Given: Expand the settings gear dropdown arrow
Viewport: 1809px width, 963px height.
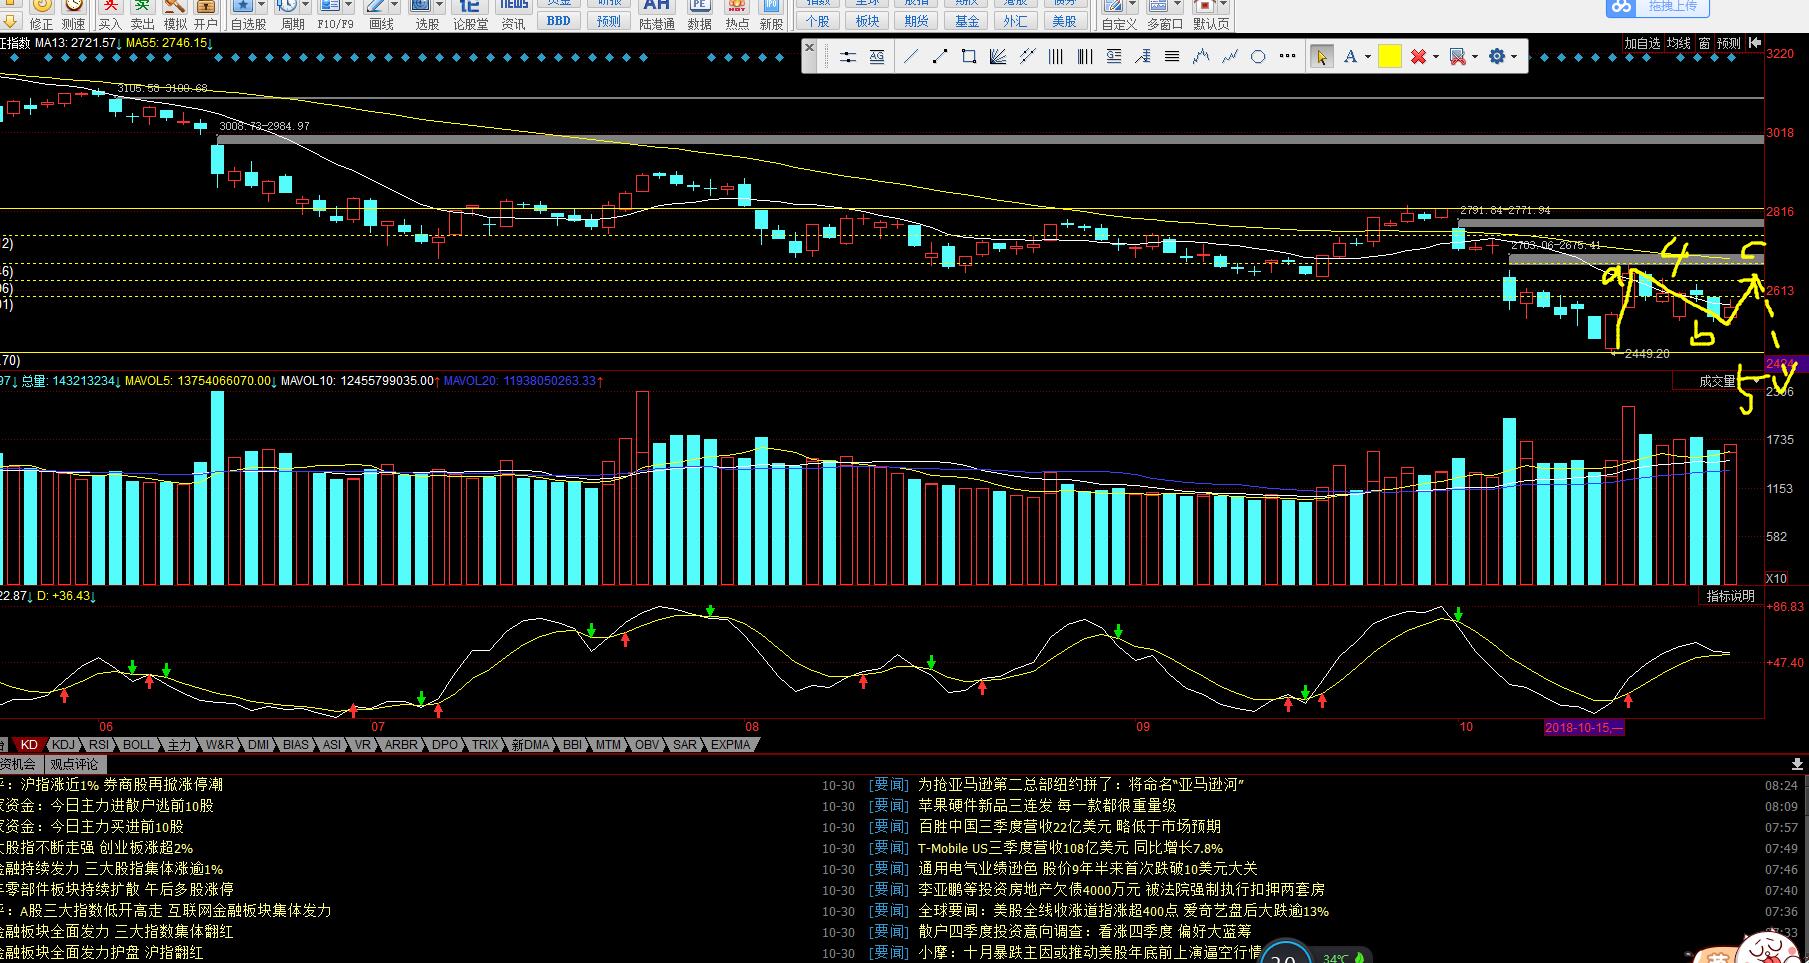Looking at the screenshot, I should coord(1514,57).
